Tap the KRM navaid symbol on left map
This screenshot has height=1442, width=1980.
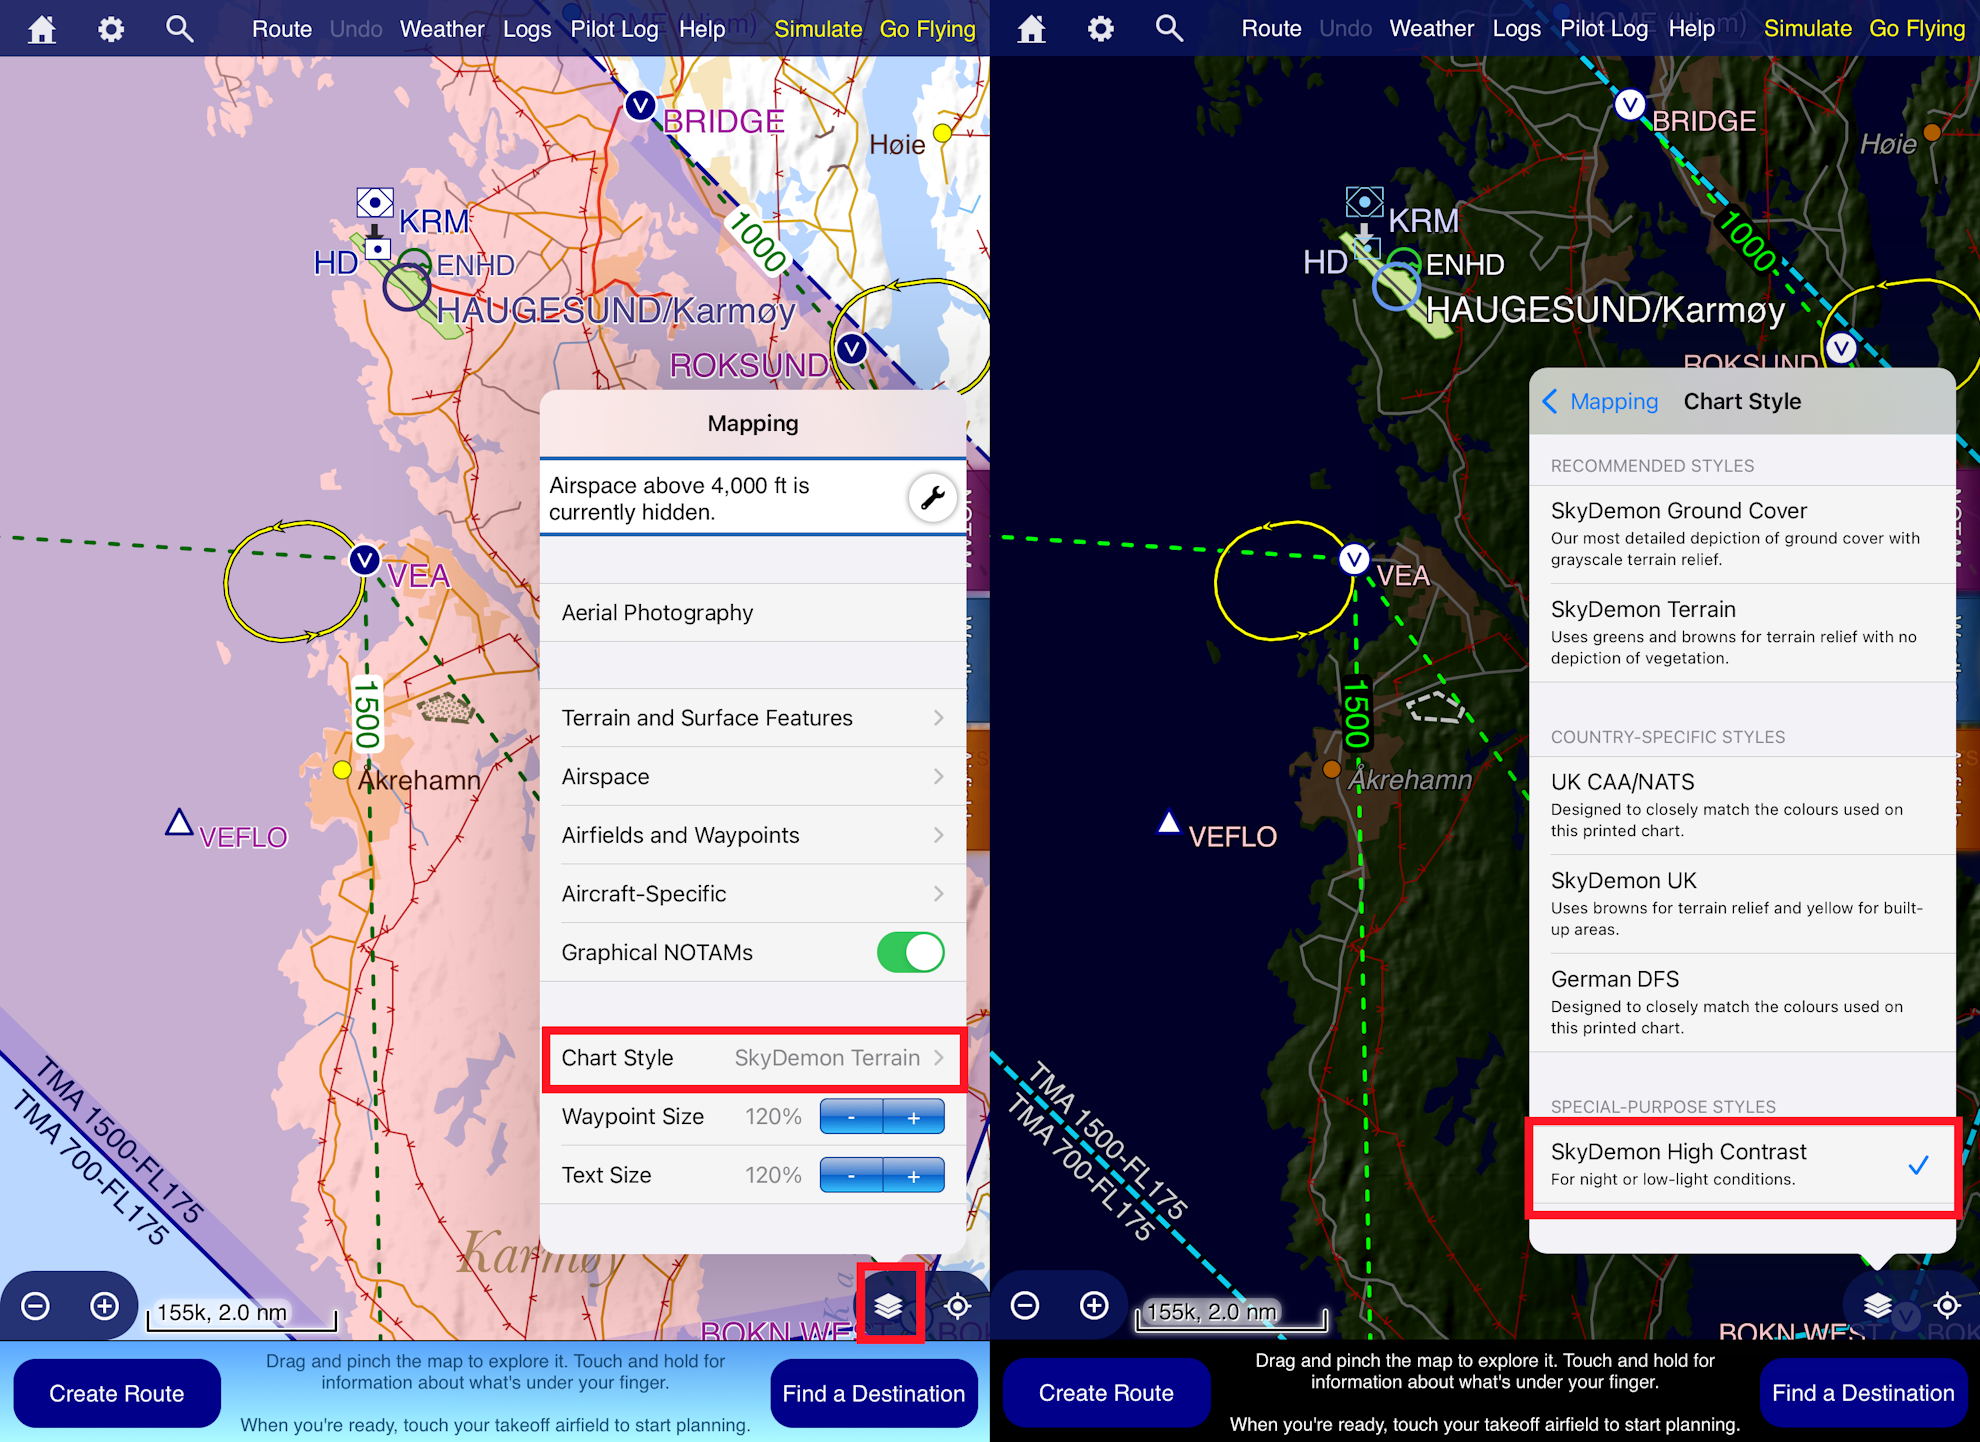point(375,203)
